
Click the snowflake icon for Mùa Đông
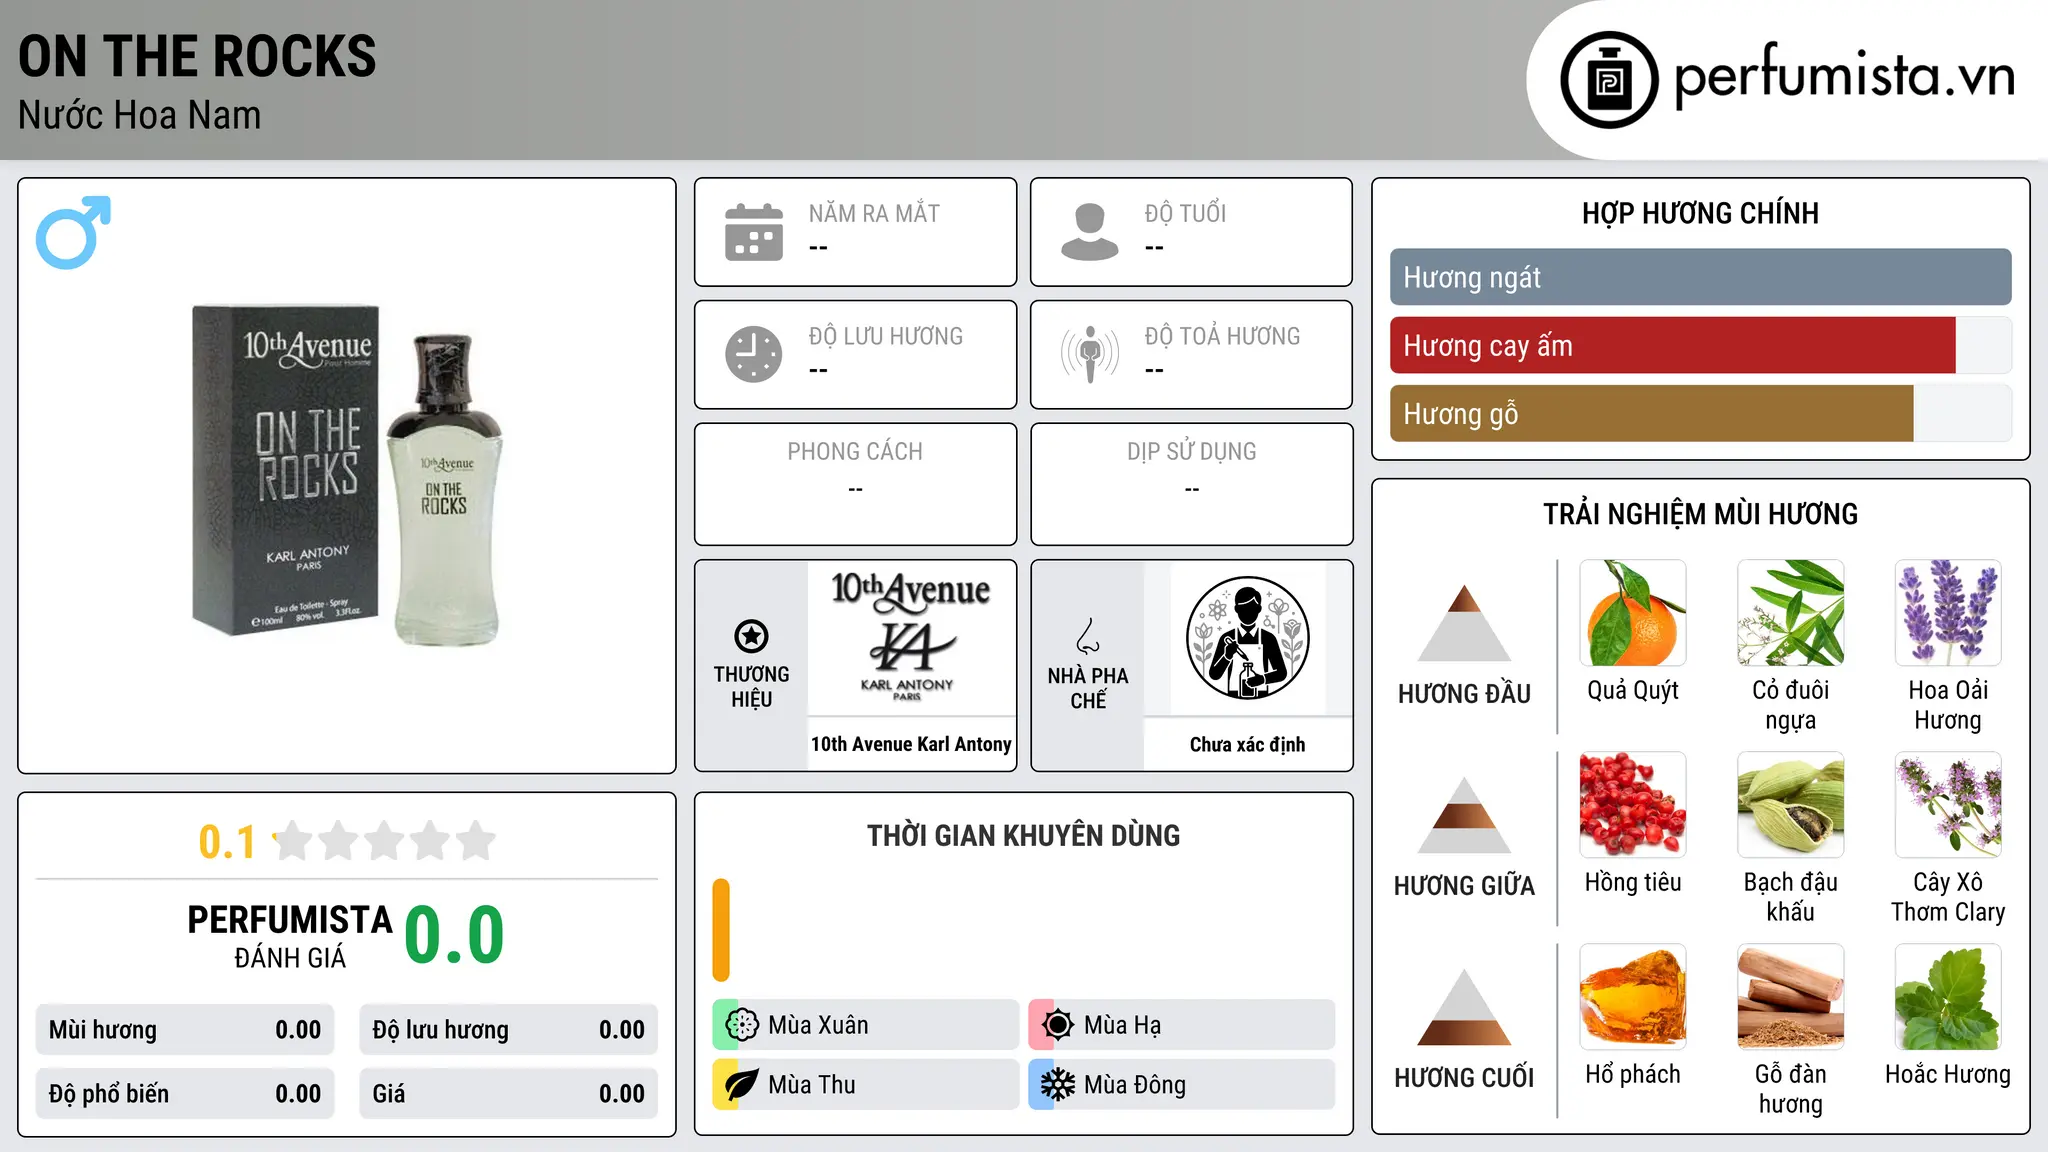[x=1058, y=1085]
